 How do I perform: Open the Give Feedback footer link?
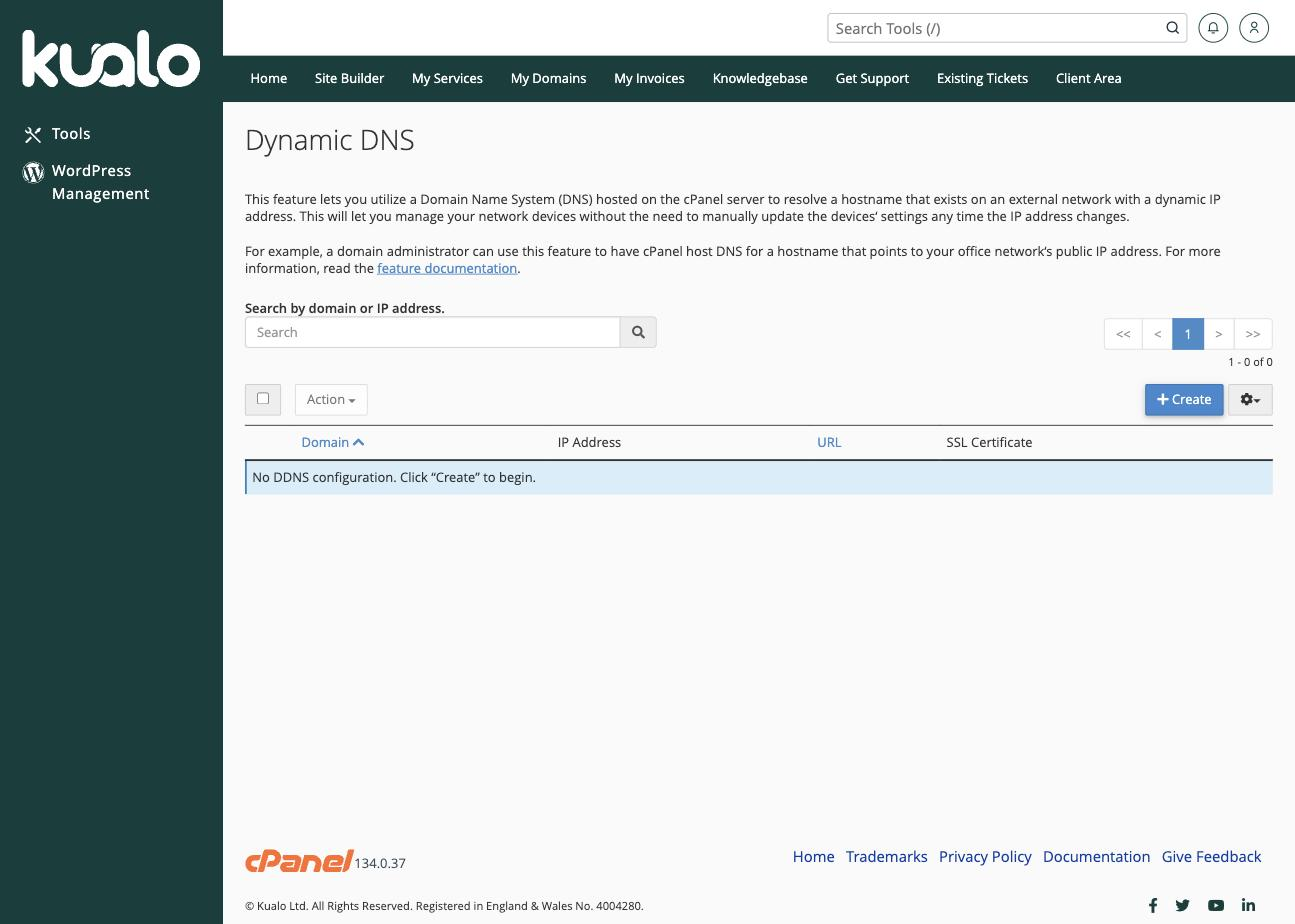1211,857
